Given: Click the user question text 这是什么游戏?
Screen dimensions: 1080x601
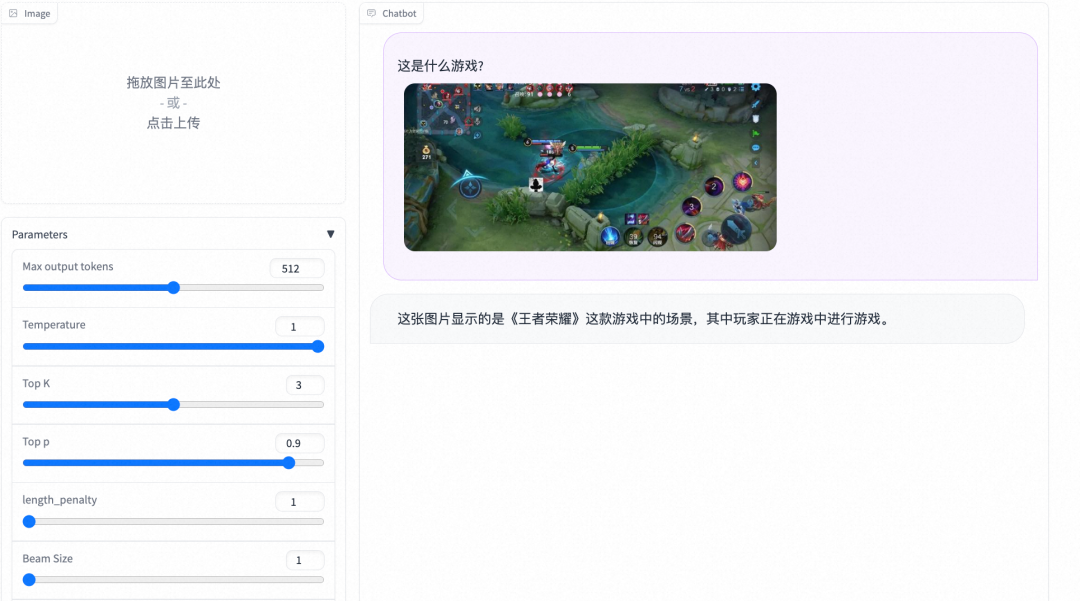Looking at the screenshot, I should pyautogui.click(x=441, y=66).
